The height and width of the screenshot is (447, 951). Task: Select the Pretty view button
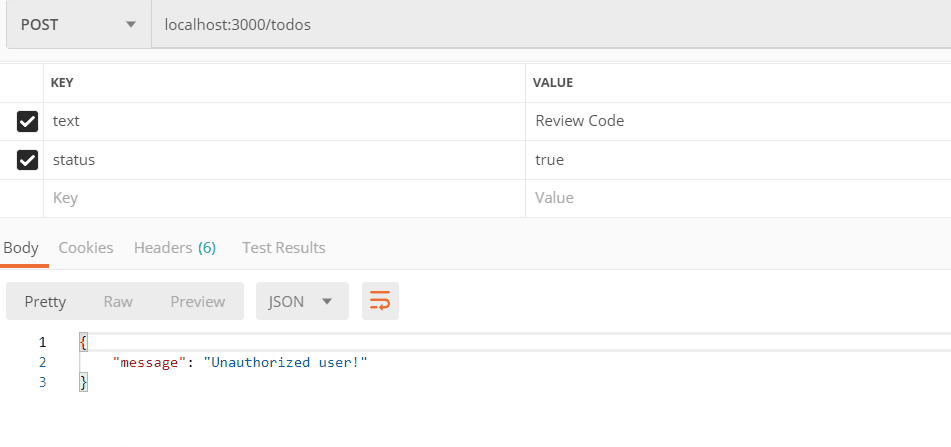45,301
